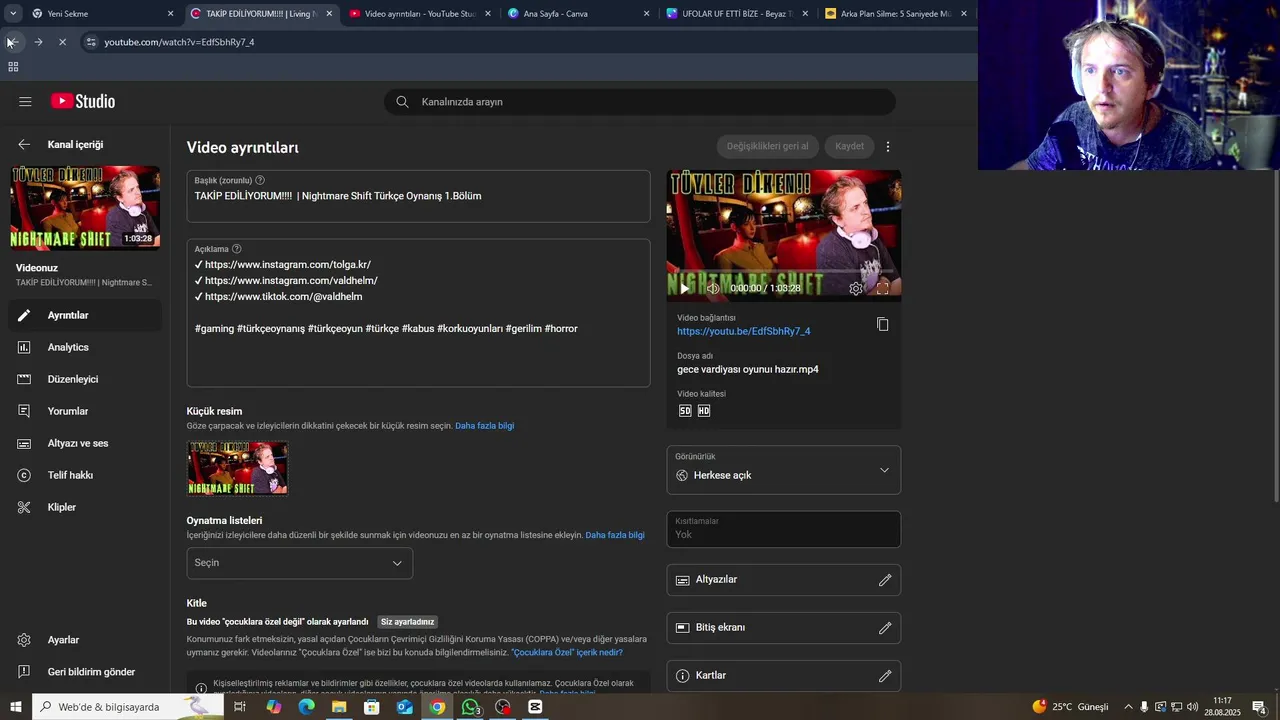Expand the Oynatma listeleri Seçin dropdown
Screen dimensions: 1280x720
(300, 563)
